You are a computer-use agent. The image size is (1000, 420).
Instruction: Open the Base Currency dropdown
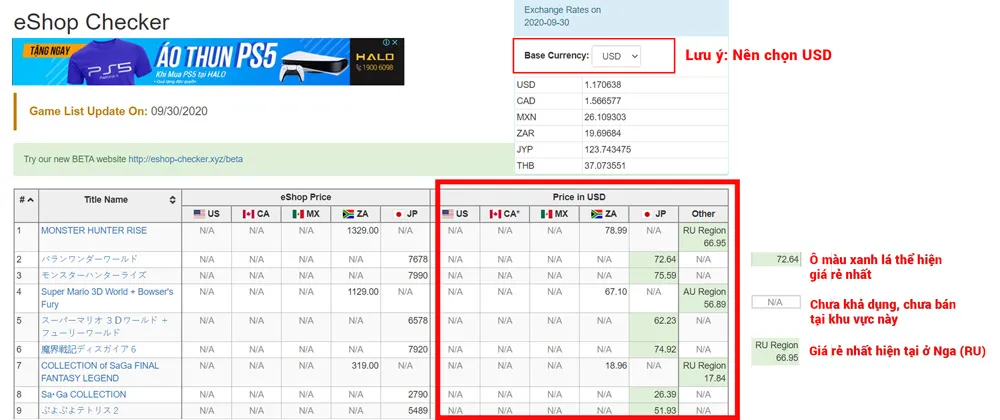point(616,56)
